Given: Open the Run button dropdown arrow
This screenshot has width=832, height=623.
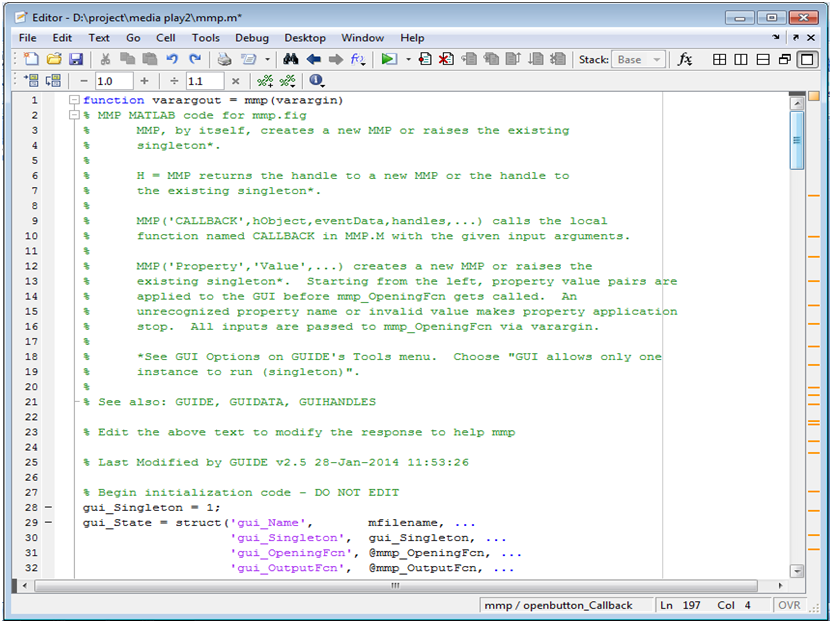Looking at the screenshot, I should click(408, 59).
